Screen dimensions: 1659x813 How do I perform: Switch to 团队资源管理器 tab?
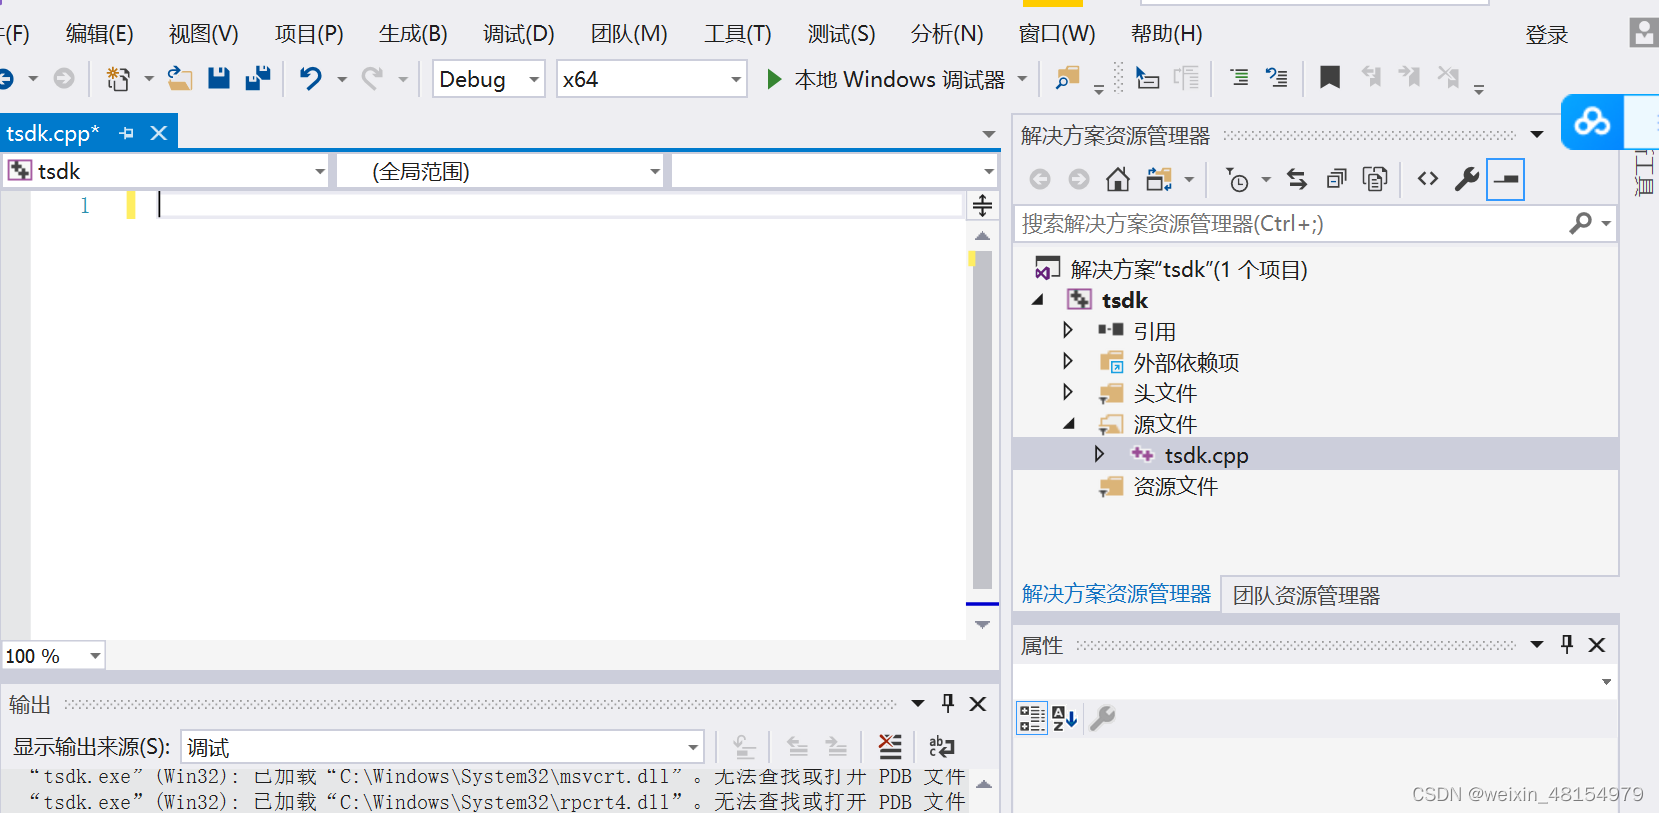point(1306,596)
